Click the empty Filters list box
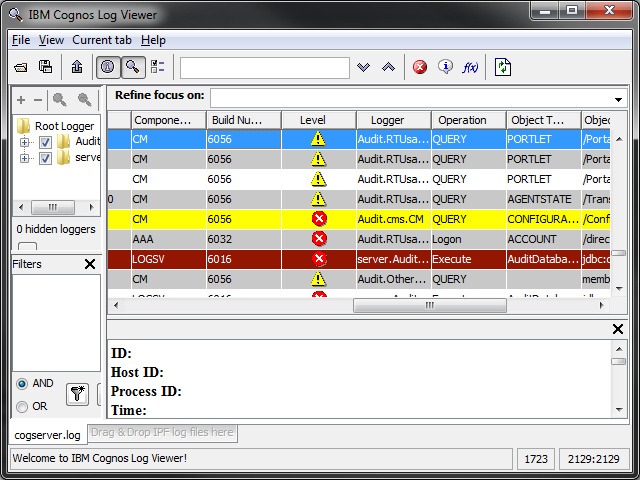 point(56,323)
